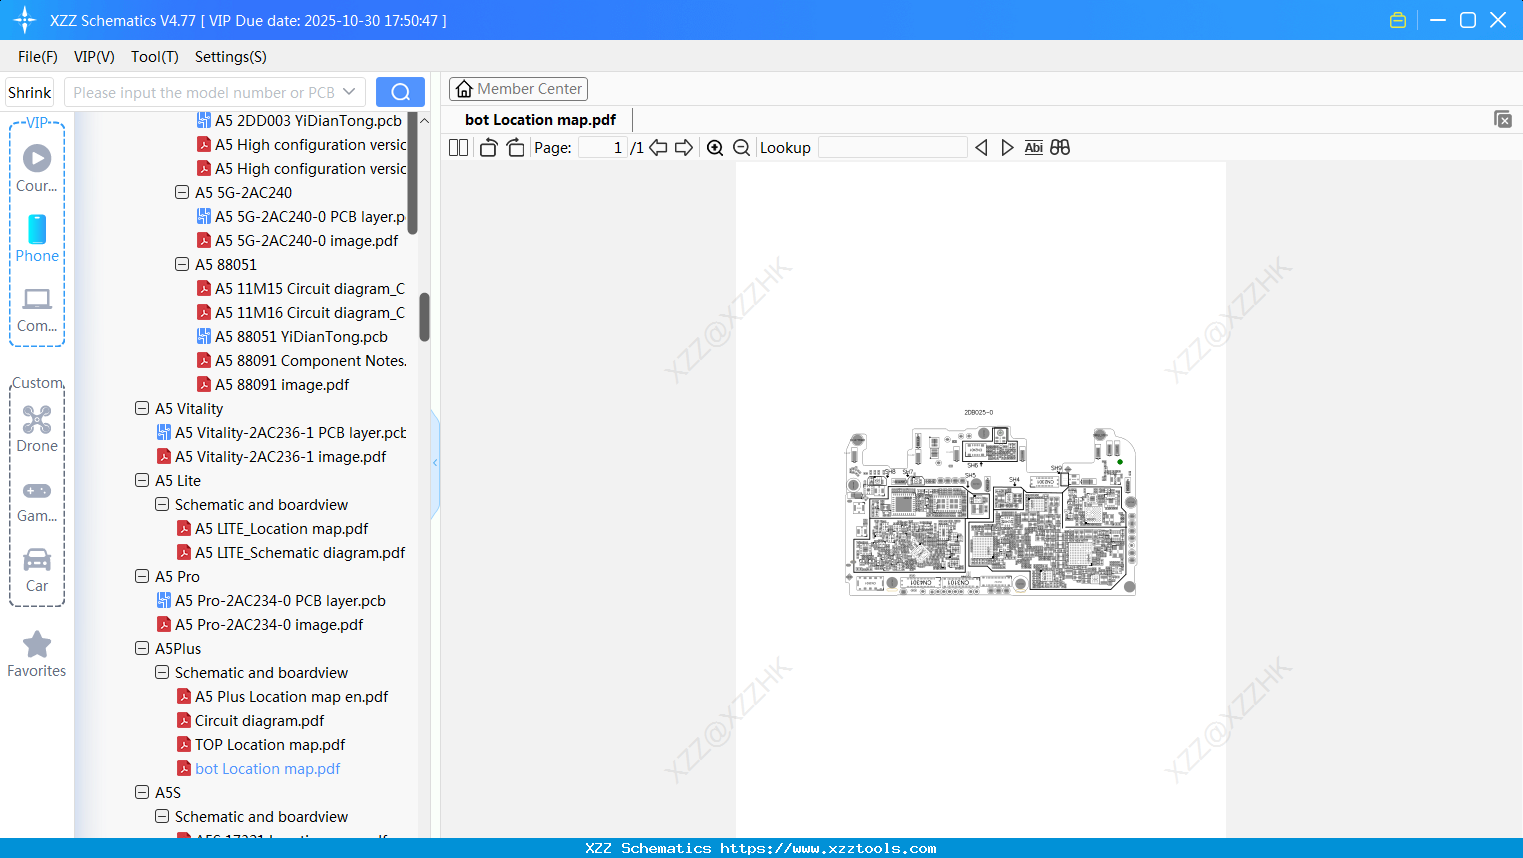Image resolution: width=1523 pixels, height=858 pixels.
Task: Collapse the A5S tree node
Action: [142, 792]
